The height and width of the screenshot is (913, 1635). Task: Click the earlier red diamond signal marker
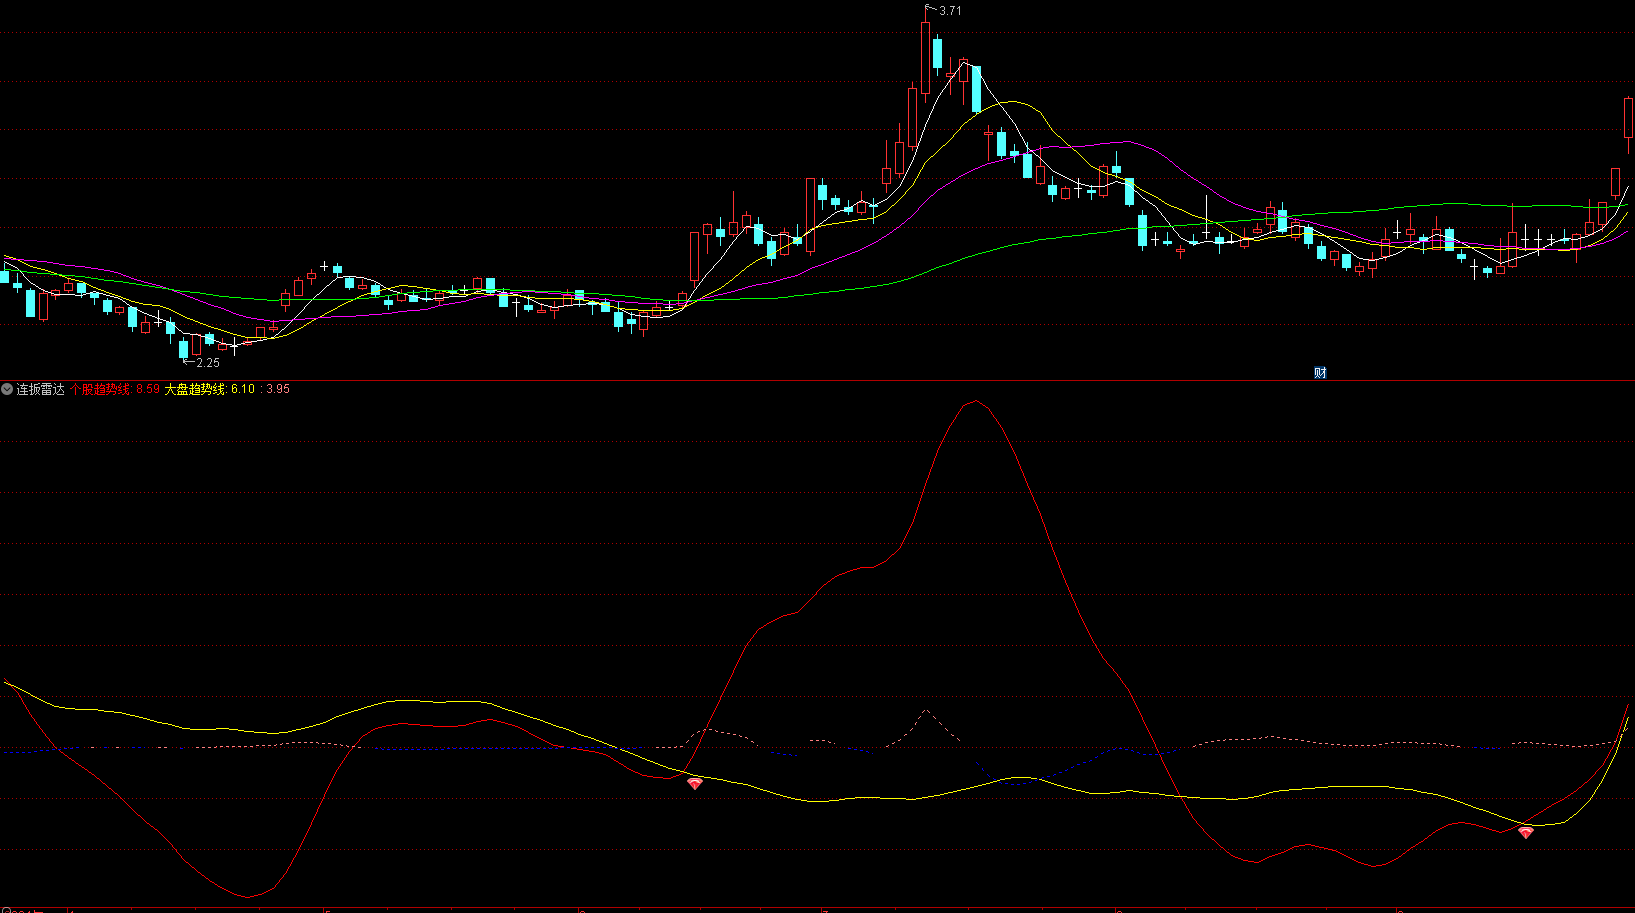click(x=695, y=784)
